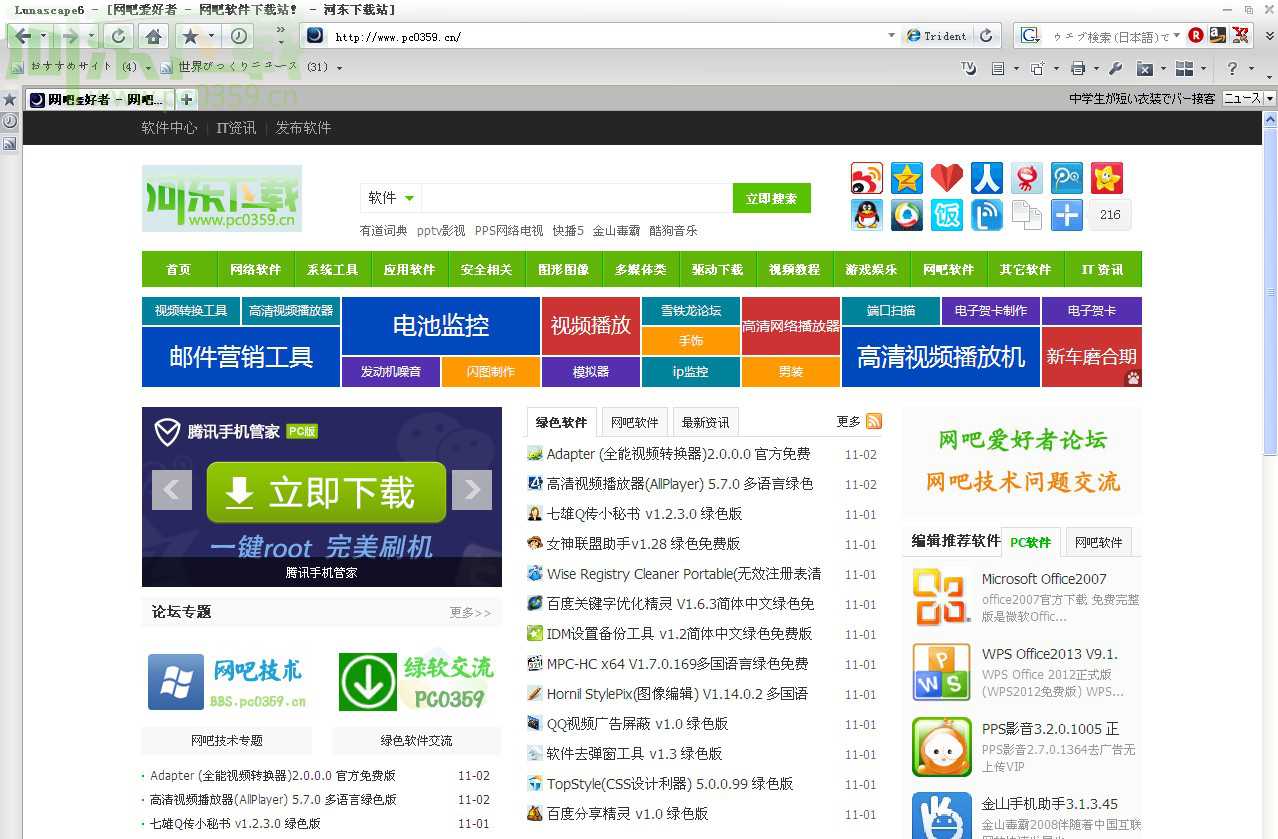Click the Fanfou 饭 share icon
The image size is (1278, 839).
tap(946, 215)
